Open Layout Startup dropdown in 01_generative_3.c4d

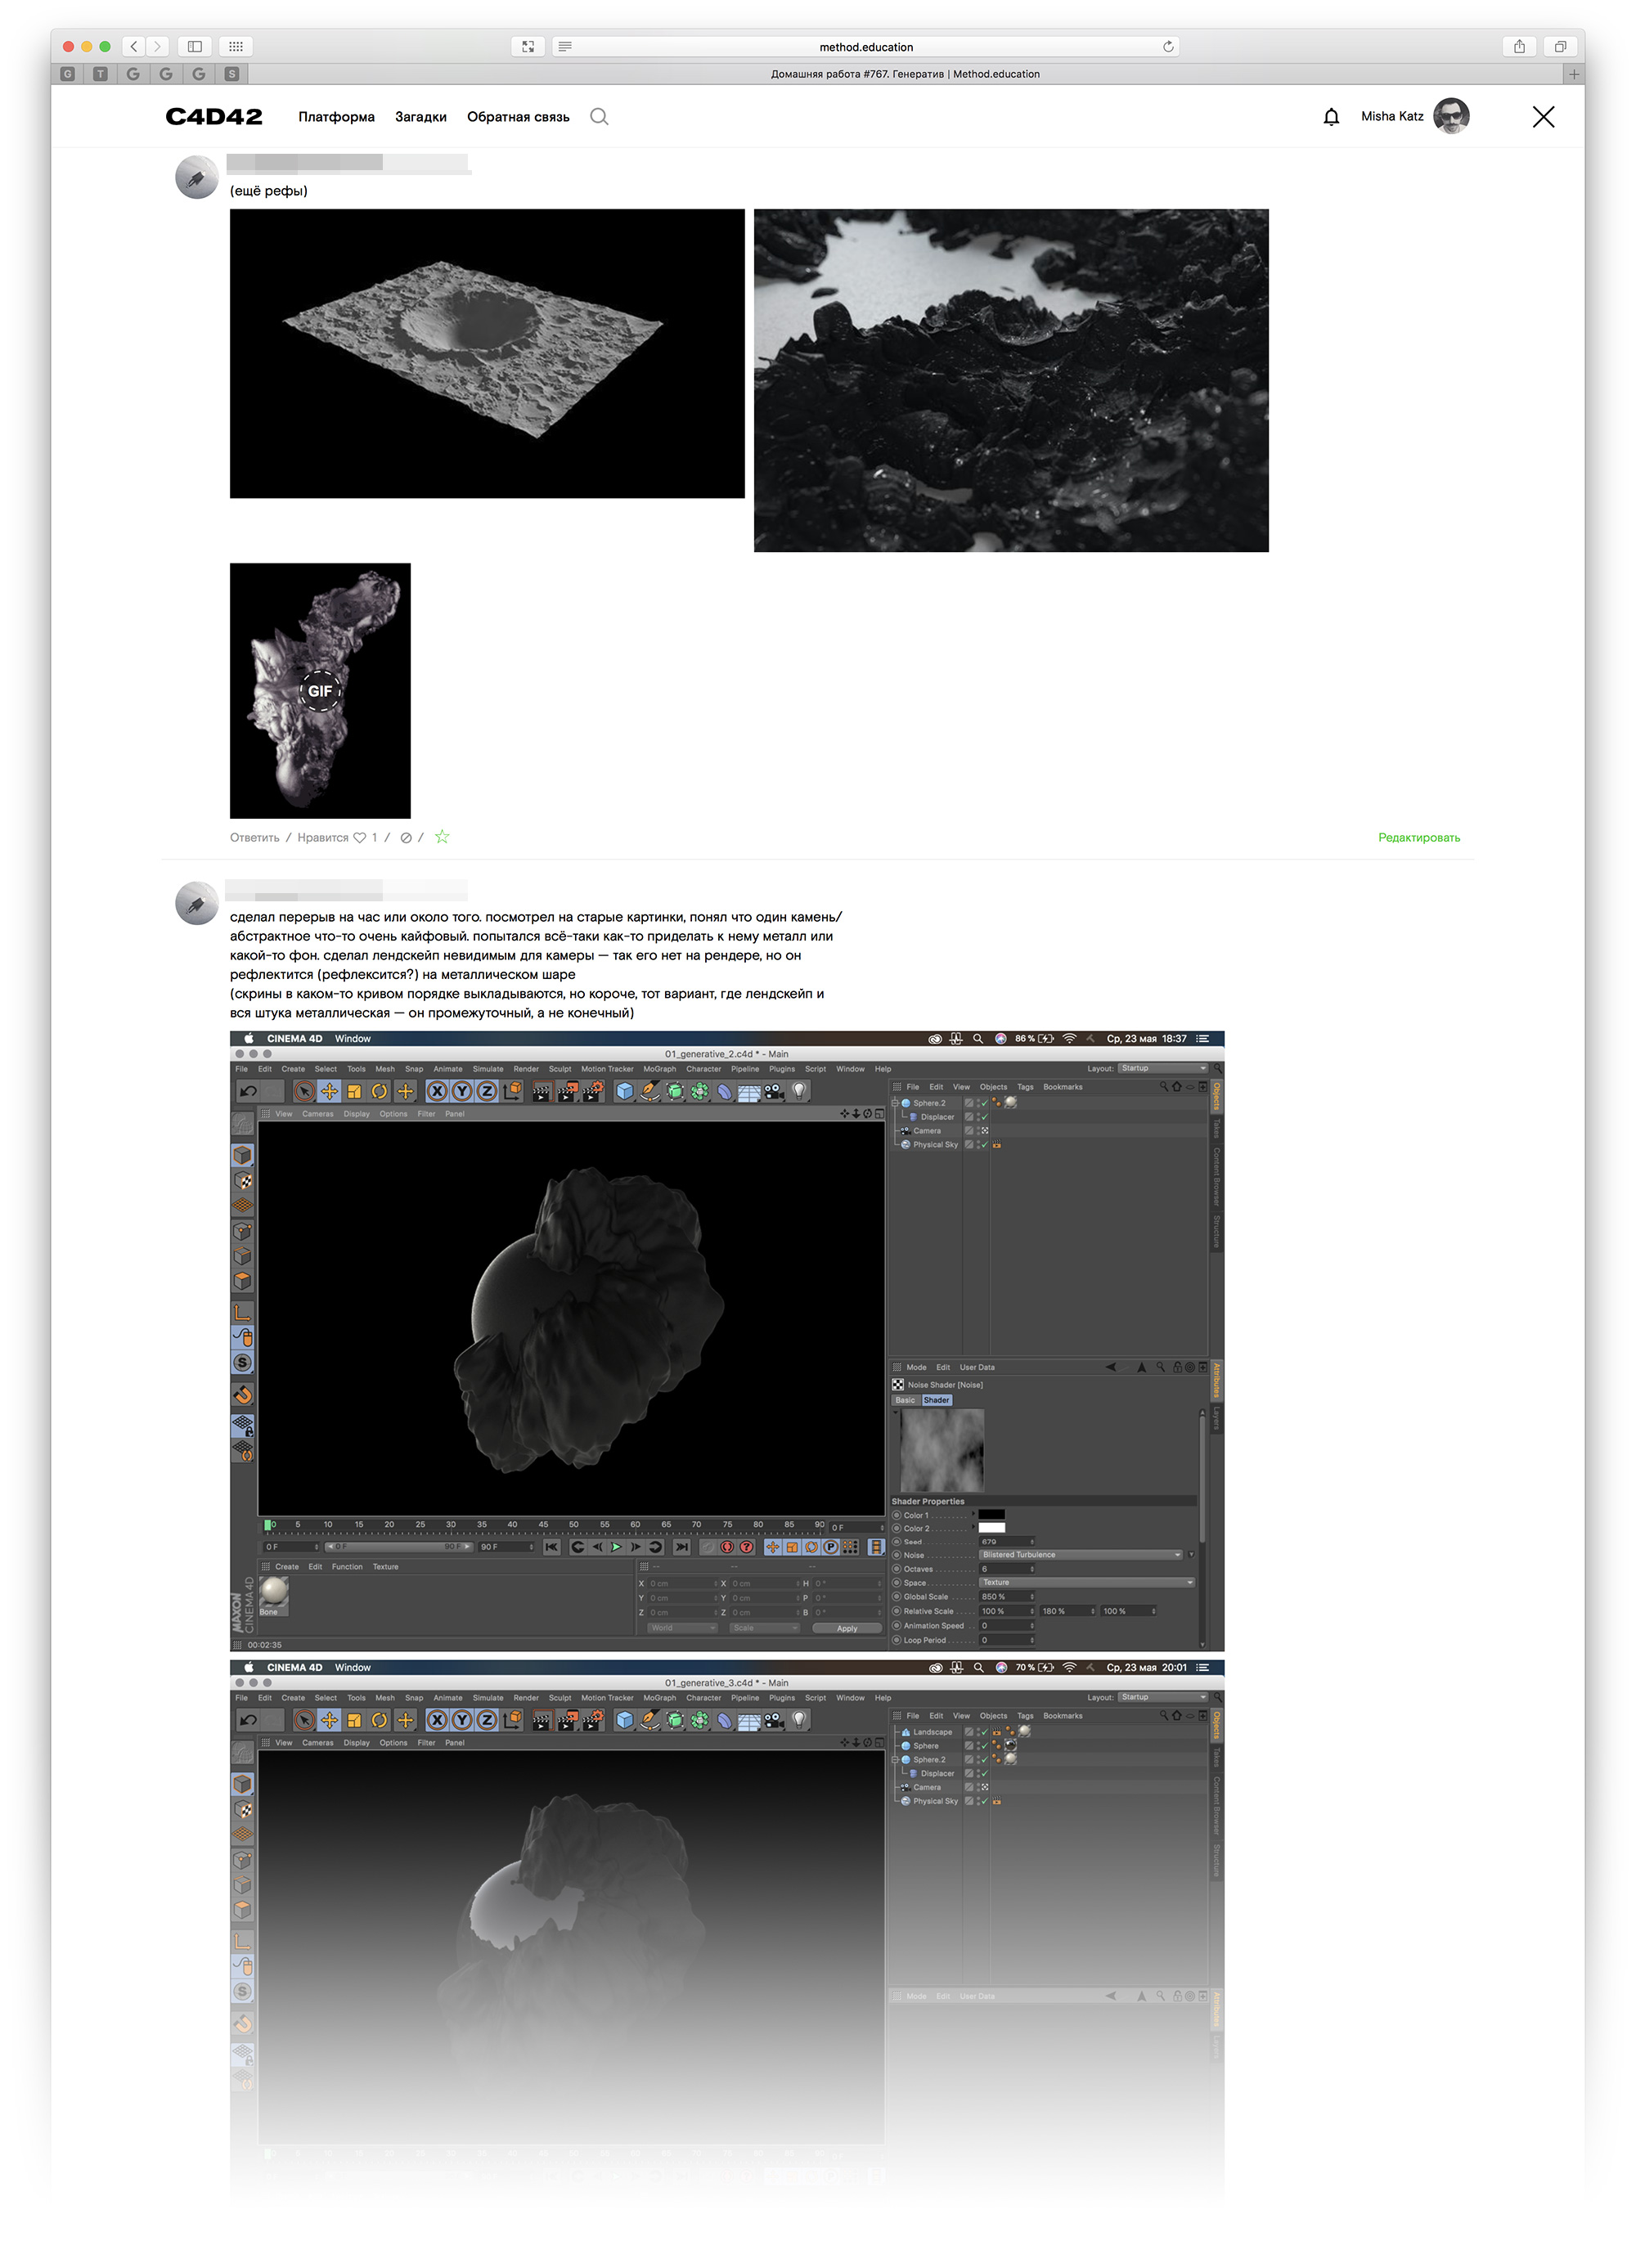tap(1163, 1697)
